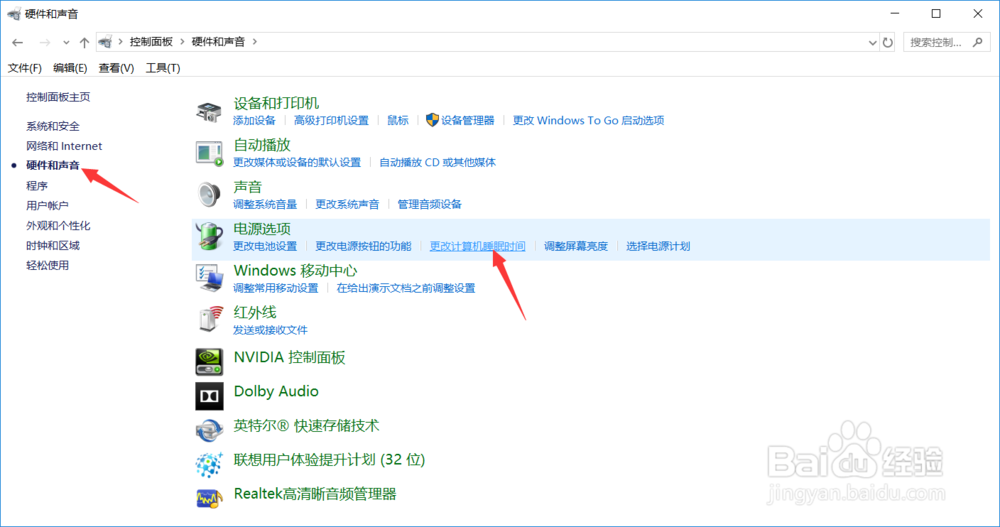This screenshot has height=527, width=1000.
Task: Click the 更改系统声音 link
Action: tap(347, 205)
